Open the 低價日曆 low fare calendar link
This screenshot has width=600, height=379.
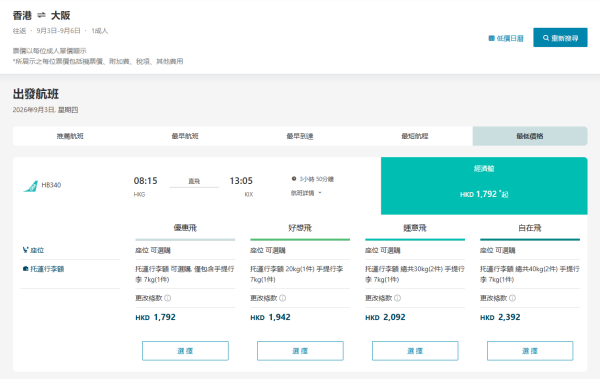pos(506,38)
